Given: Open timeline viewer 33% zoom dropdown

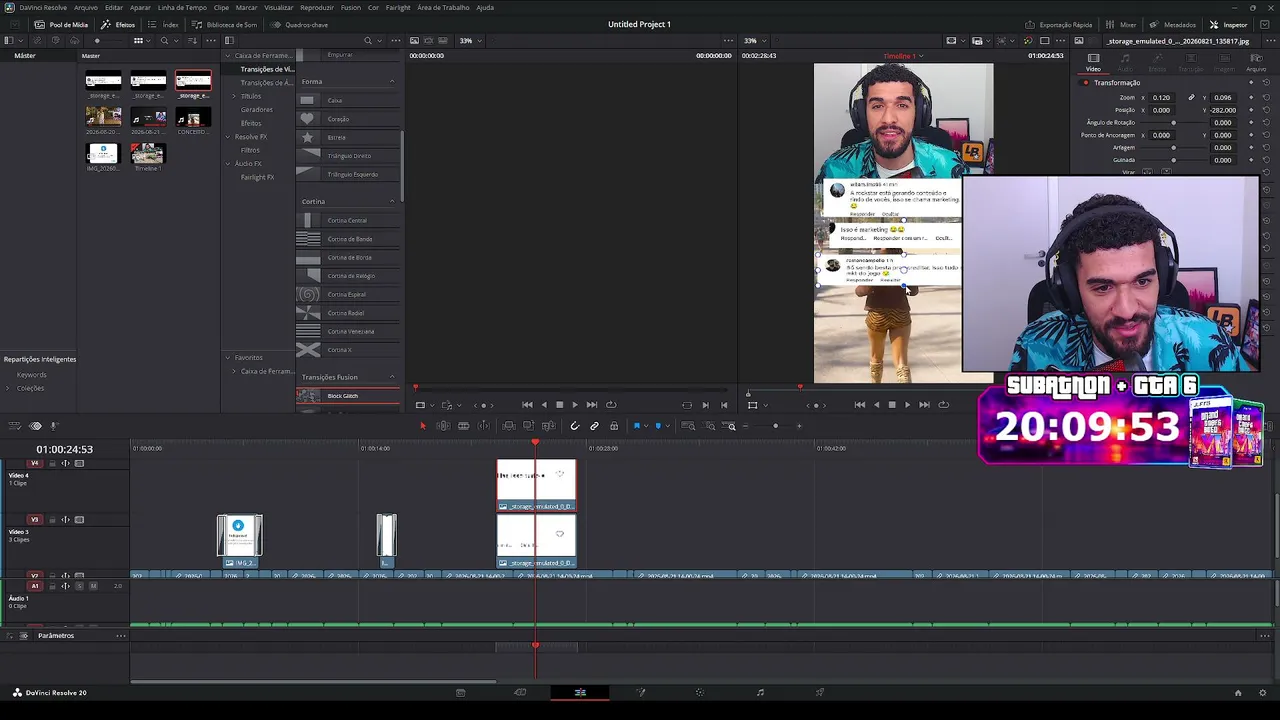Looking at the screenshot, I should (x=754, y=41).
